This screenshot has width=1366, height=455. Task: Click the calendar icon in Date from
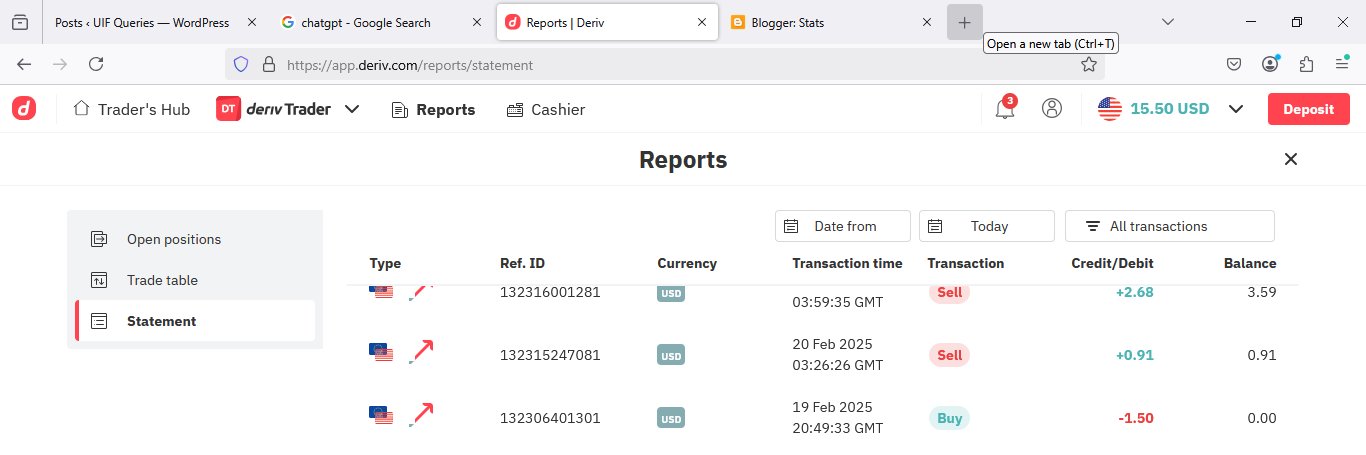pyautogui.click(x=791, y=226)
